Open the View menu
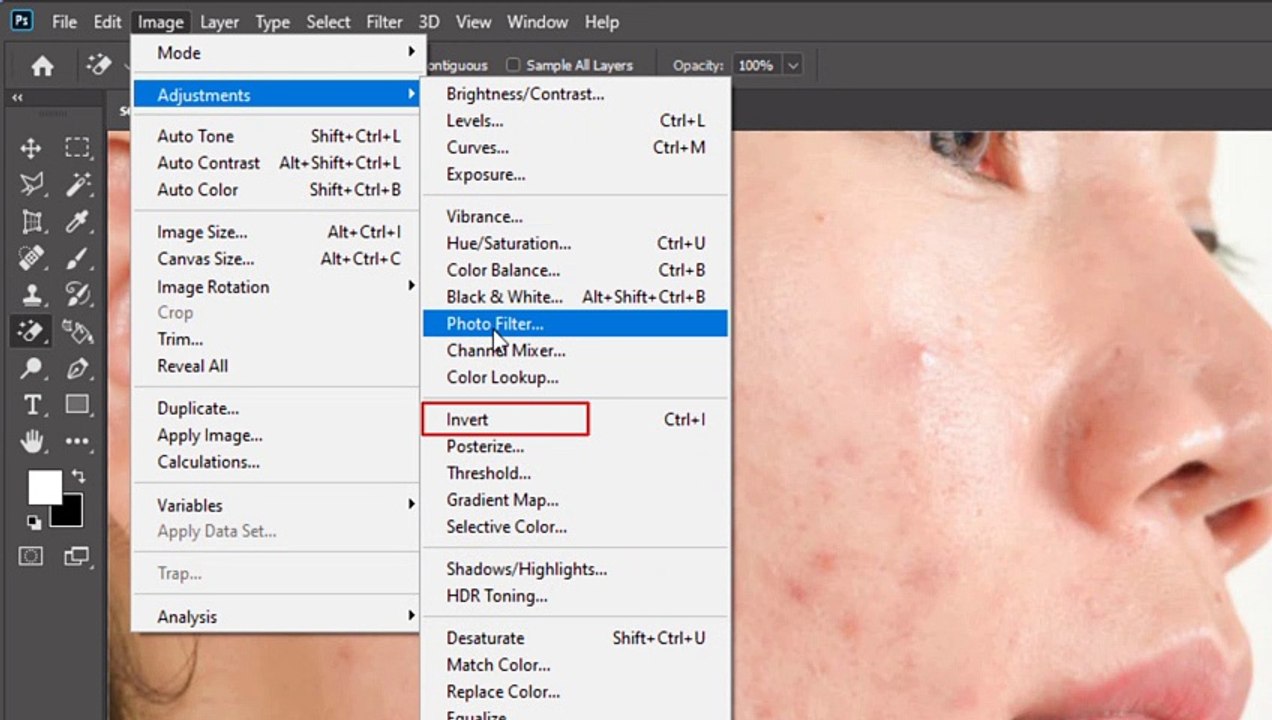The height and width of the screenshot is (720, 1272). tap(473, 22)
